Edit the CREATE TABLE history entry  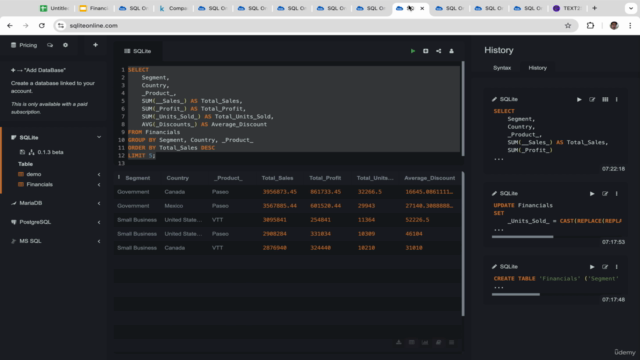coord(605,267)
